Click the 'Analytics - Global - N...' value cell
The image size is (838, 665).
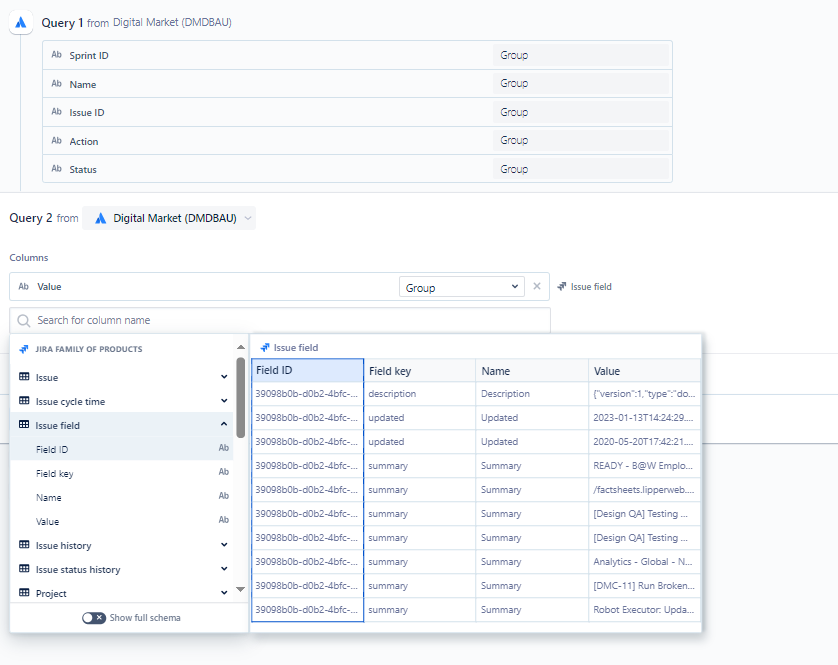[x=644, y=562]
